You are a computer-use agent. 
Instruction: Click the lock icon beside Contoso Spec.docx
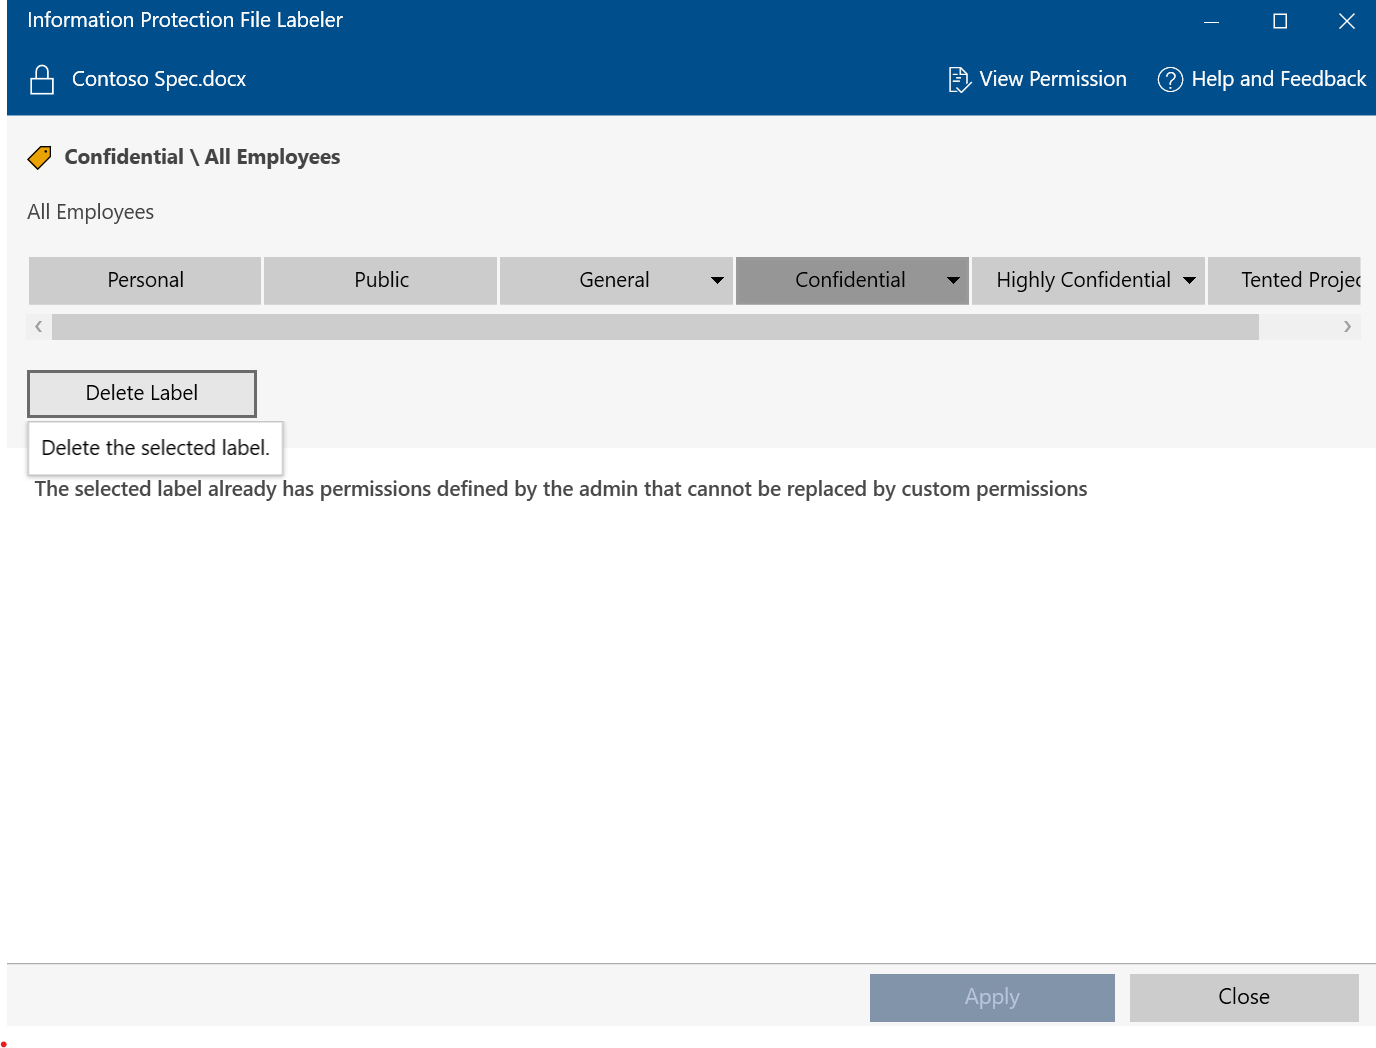coord(42,79)
